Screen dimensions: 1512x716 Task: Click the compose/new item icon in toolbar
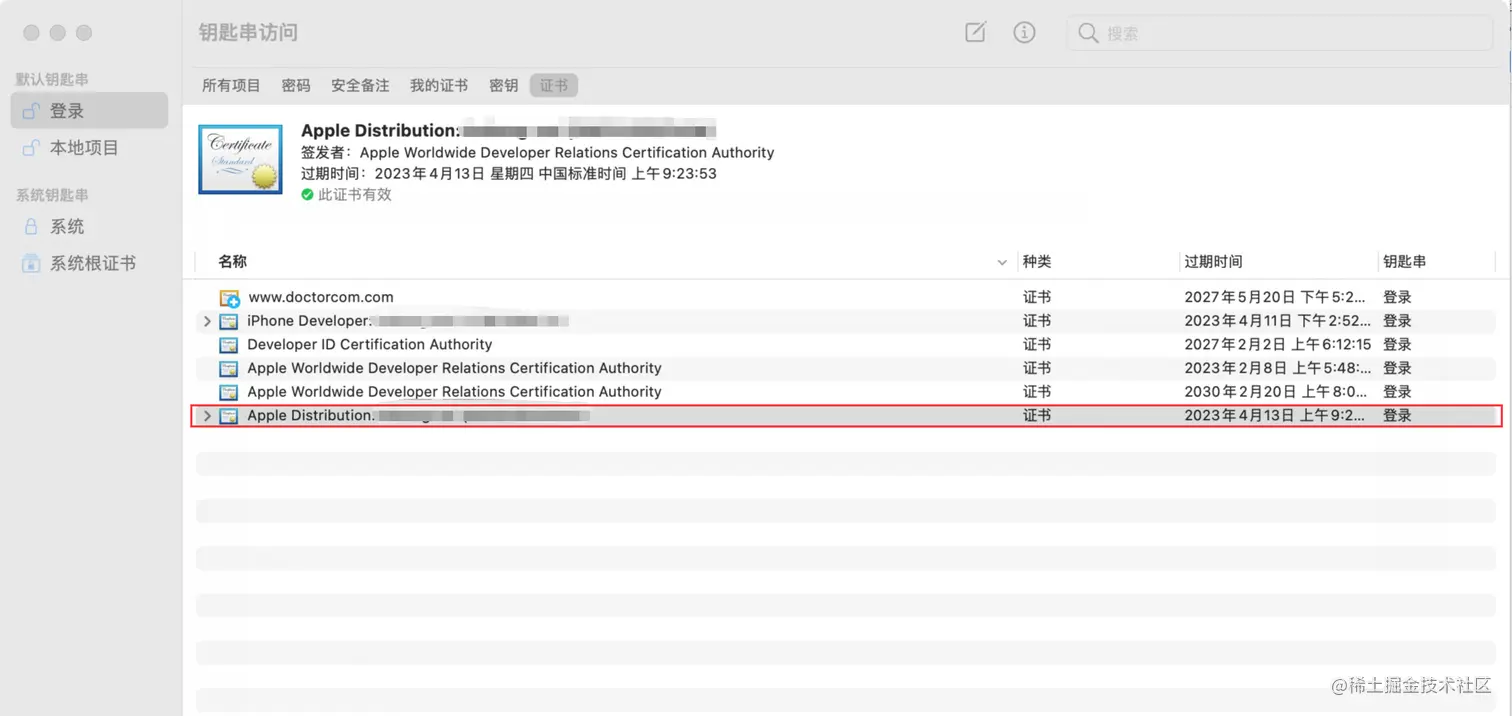click(975, 32)
